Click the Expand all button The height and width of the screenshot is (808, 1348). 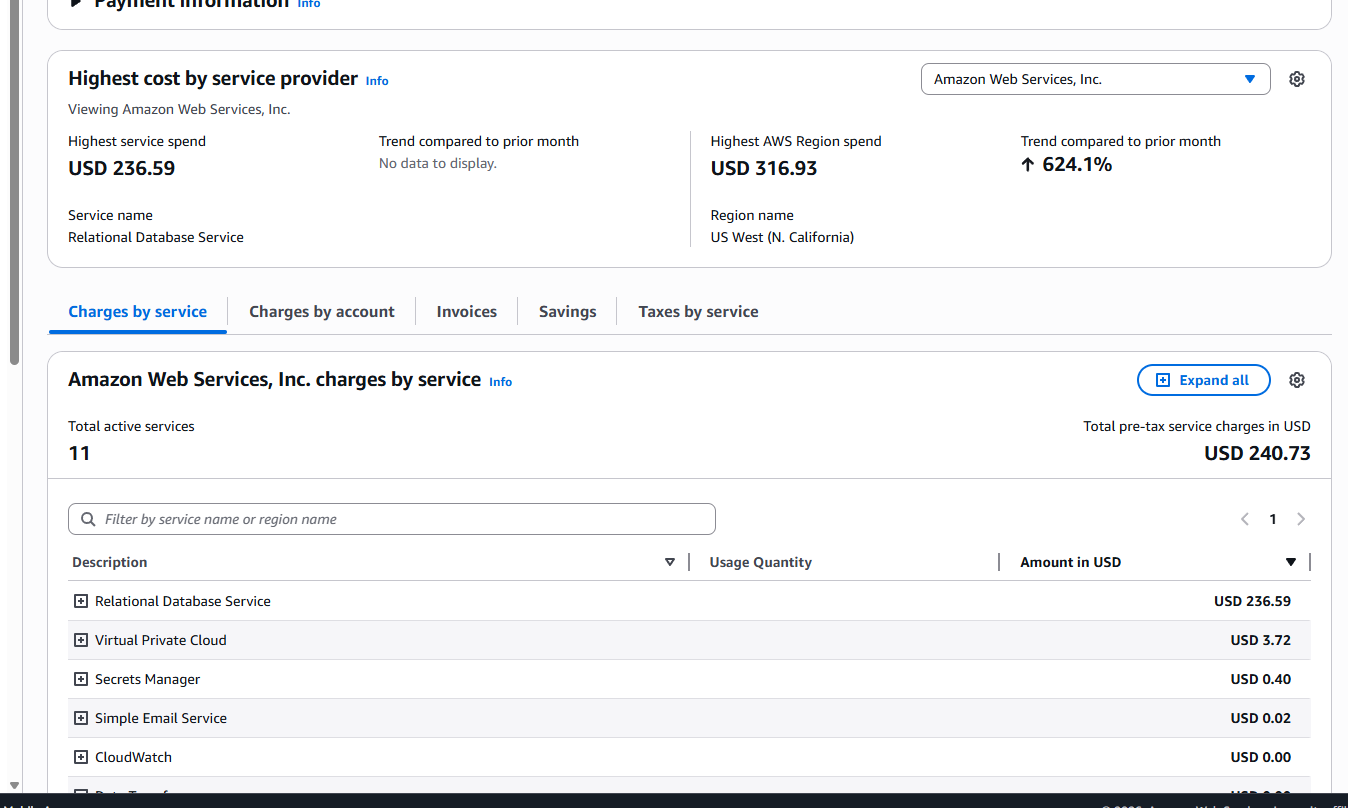(x=1204, y=380)
